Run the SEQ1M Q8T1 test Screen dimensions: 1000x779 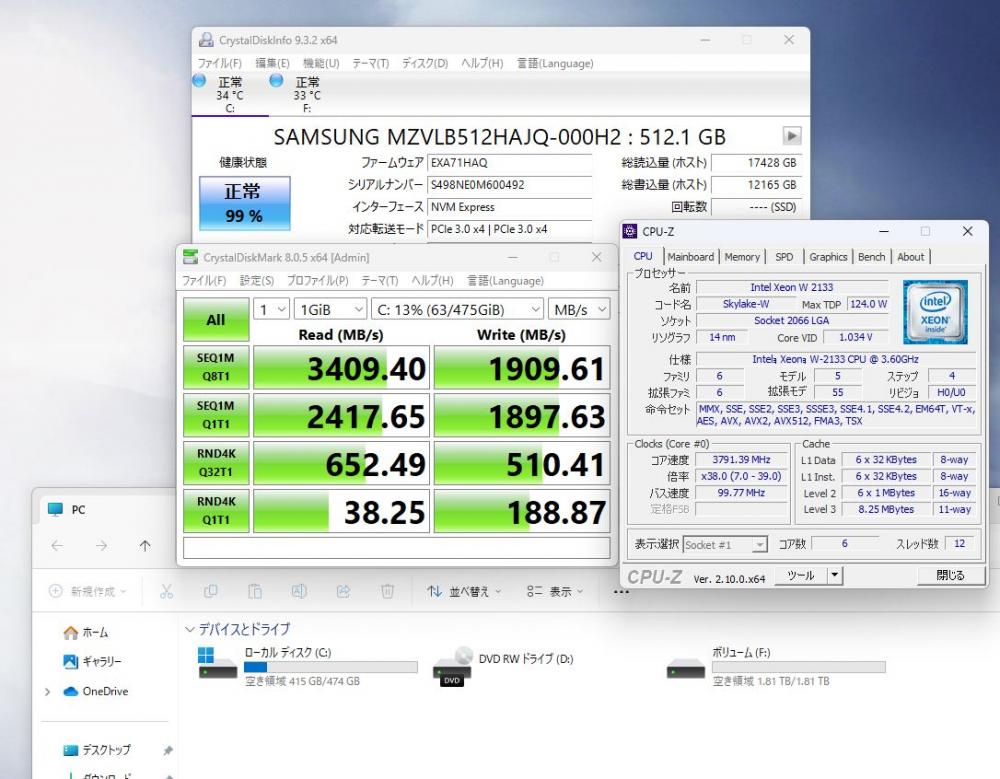coord(216,367)
